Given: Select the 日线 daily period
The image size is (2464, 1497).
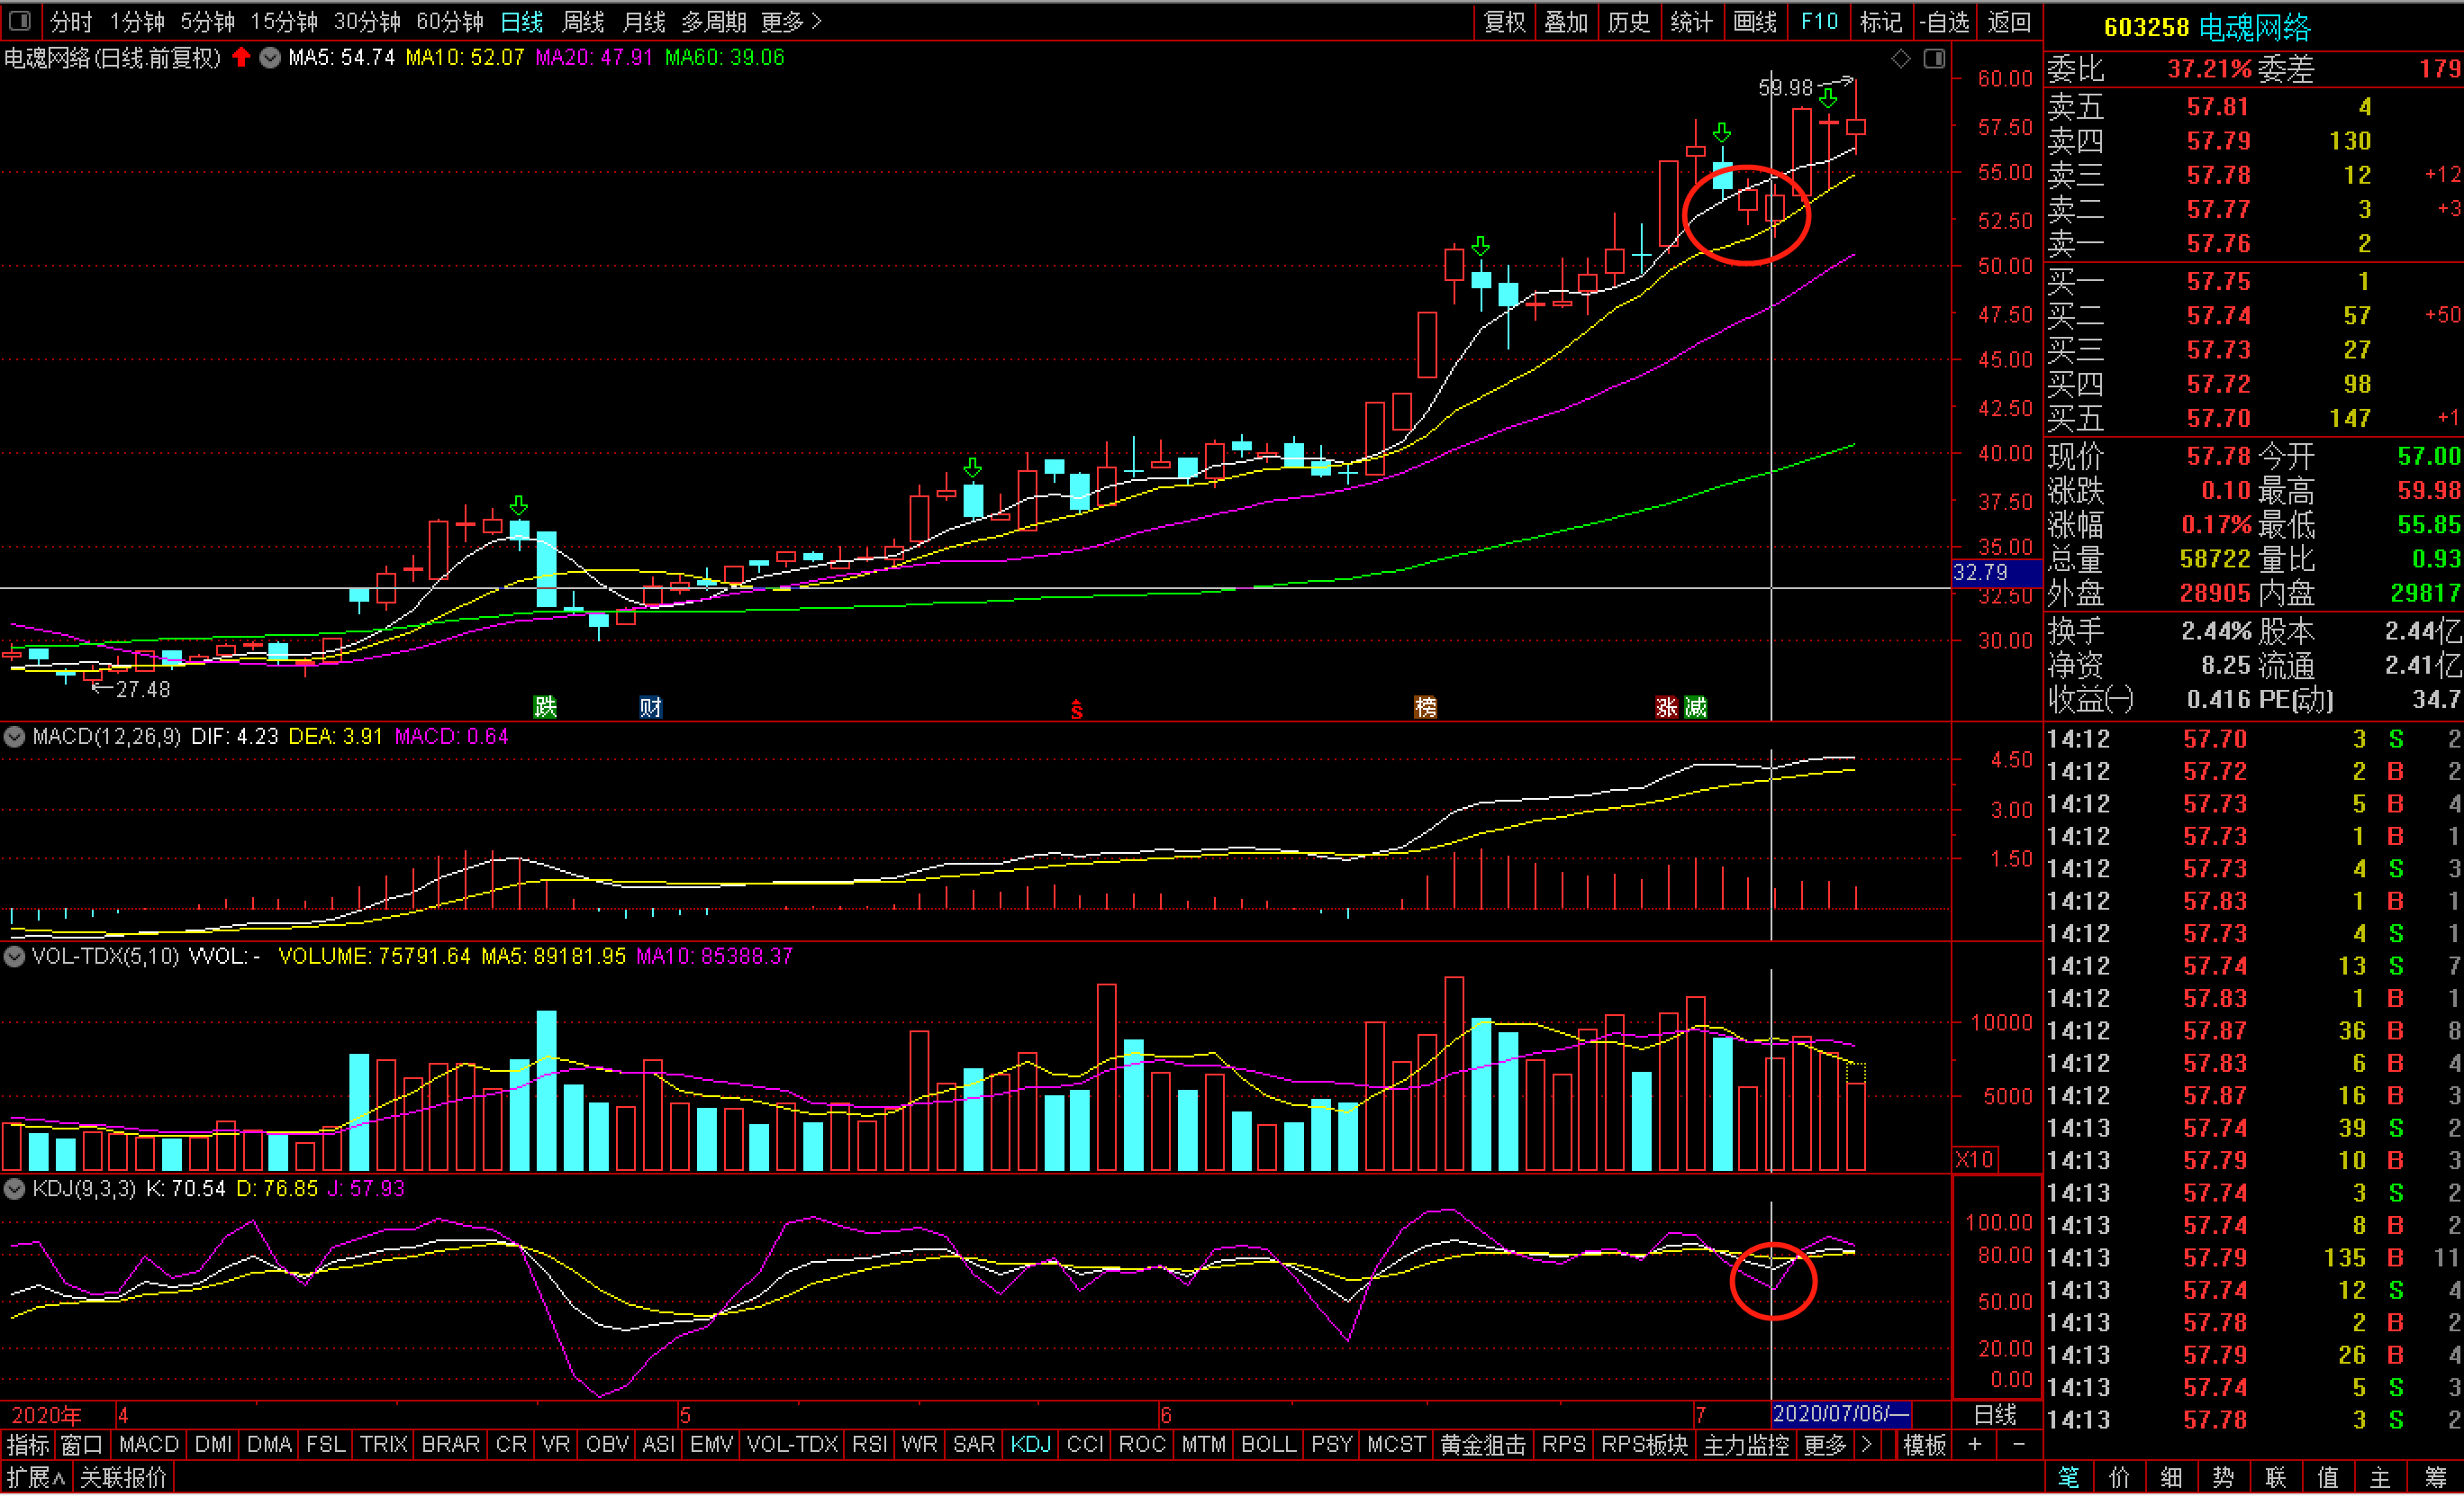Looking at the screenshot, I should 522,21.
